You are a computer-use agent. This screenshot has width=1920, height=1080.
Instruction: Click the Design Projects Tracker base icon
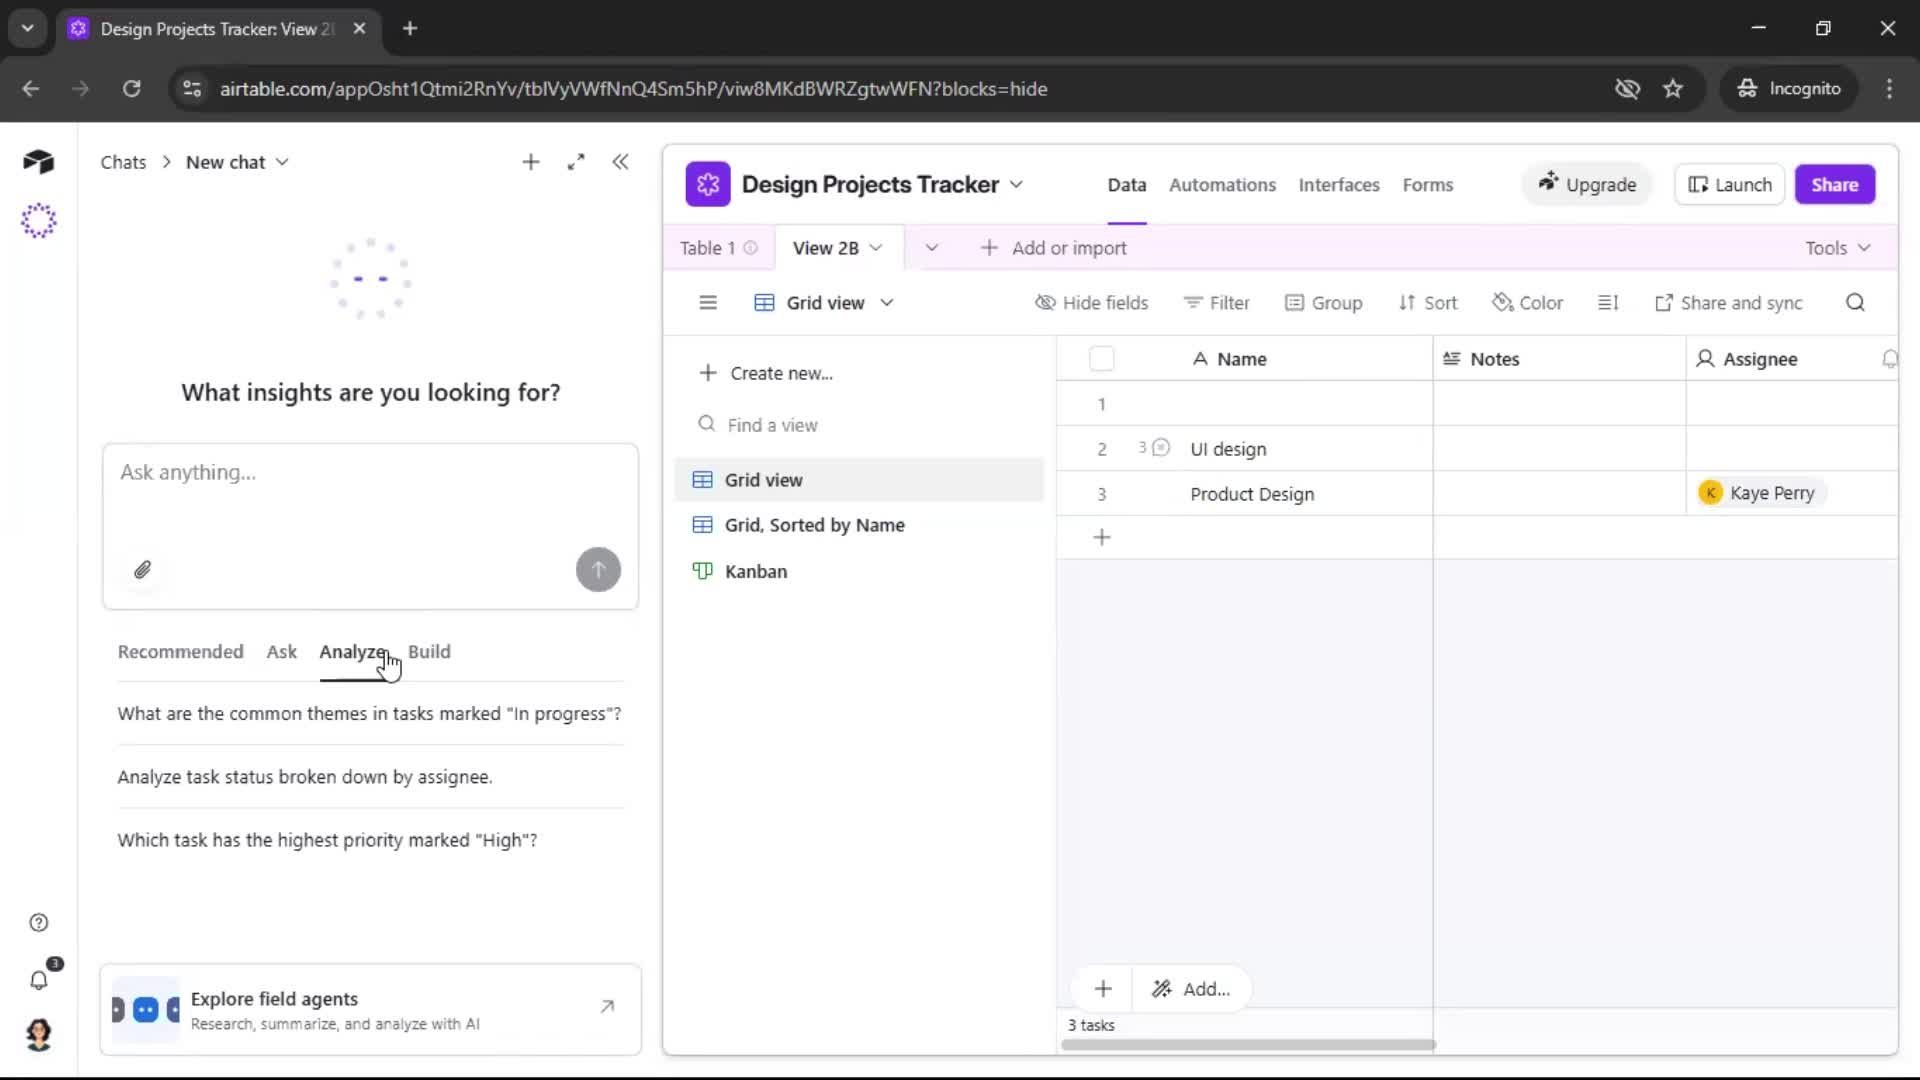pyautogui.click(x=708, y=185)
